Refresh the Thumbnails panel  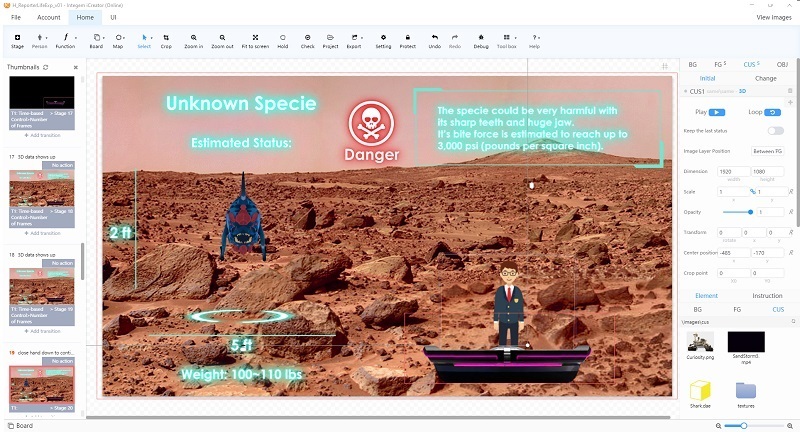tap(45, 67)
